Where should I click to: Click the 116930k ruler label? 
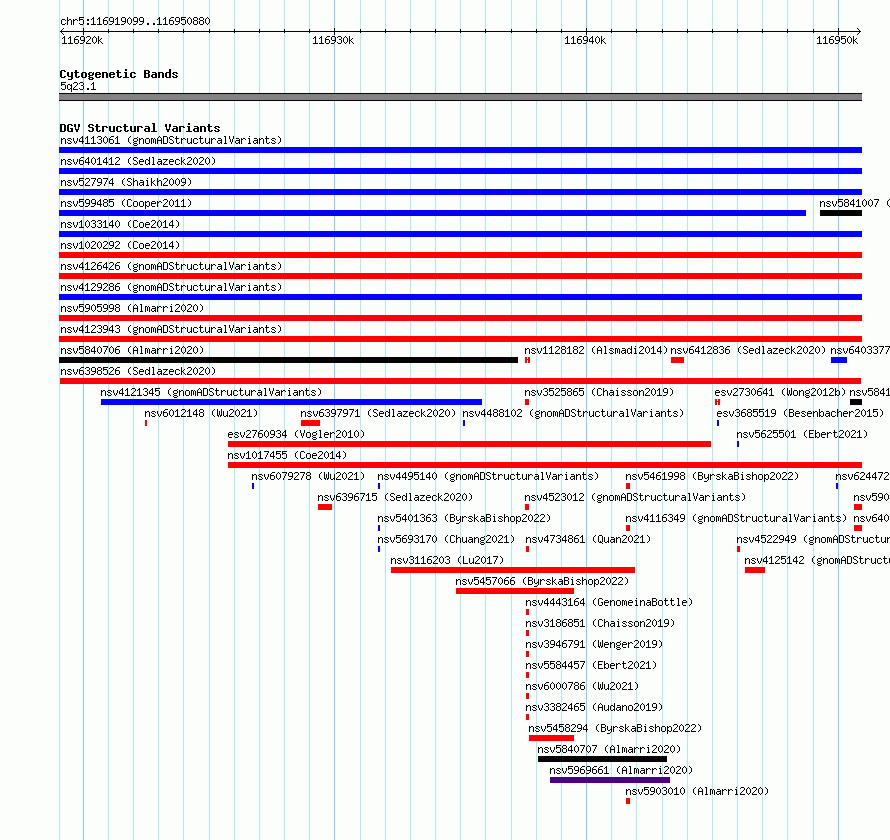333,40
